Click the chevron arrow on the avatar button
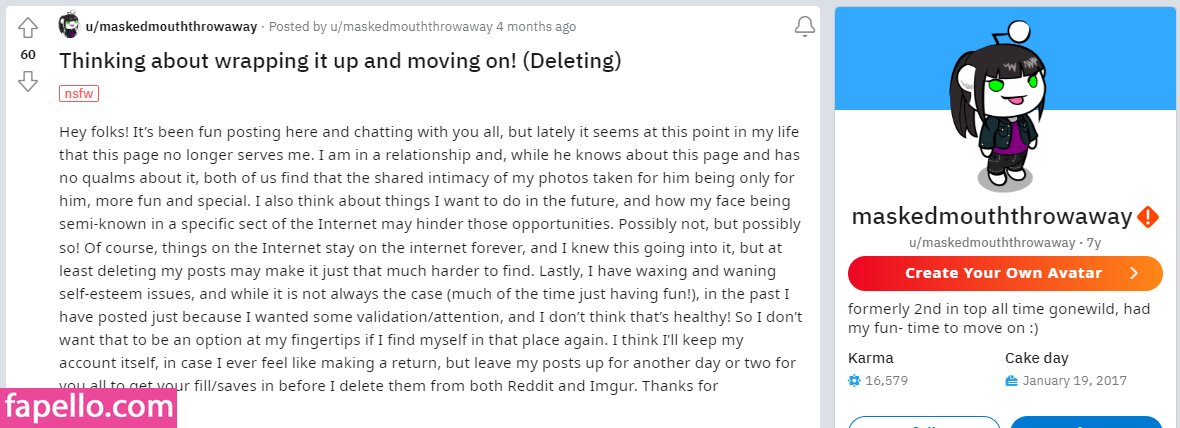The height and width of the screenshot is (428, 1180). (x=1133, y=273)
